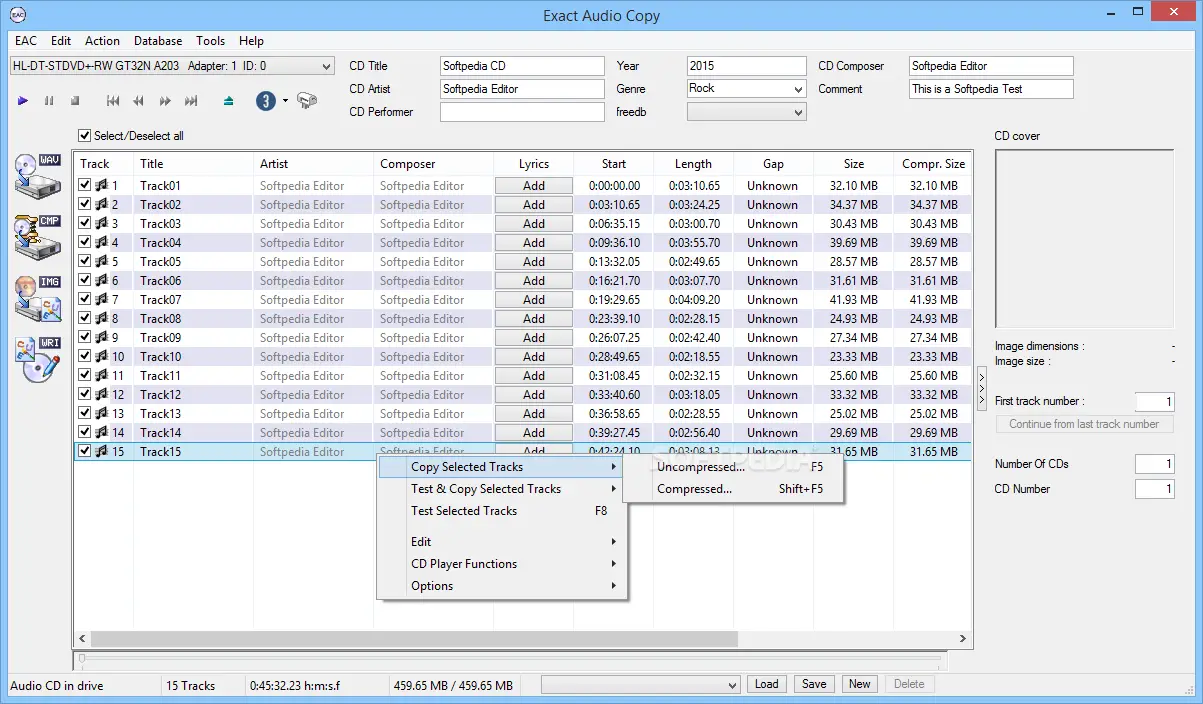Image resolution: width=1203 pixels, height=704 pixels.
Task: Open the freedb dropdown
Action: point(797,113)
